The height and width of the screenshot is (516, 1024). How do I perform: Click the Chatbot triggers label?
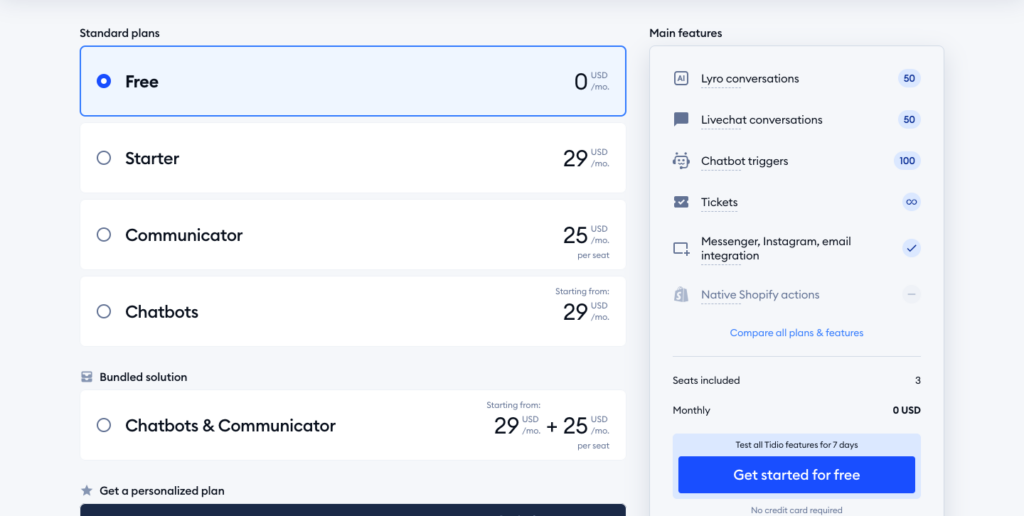[x=744, y=161]
